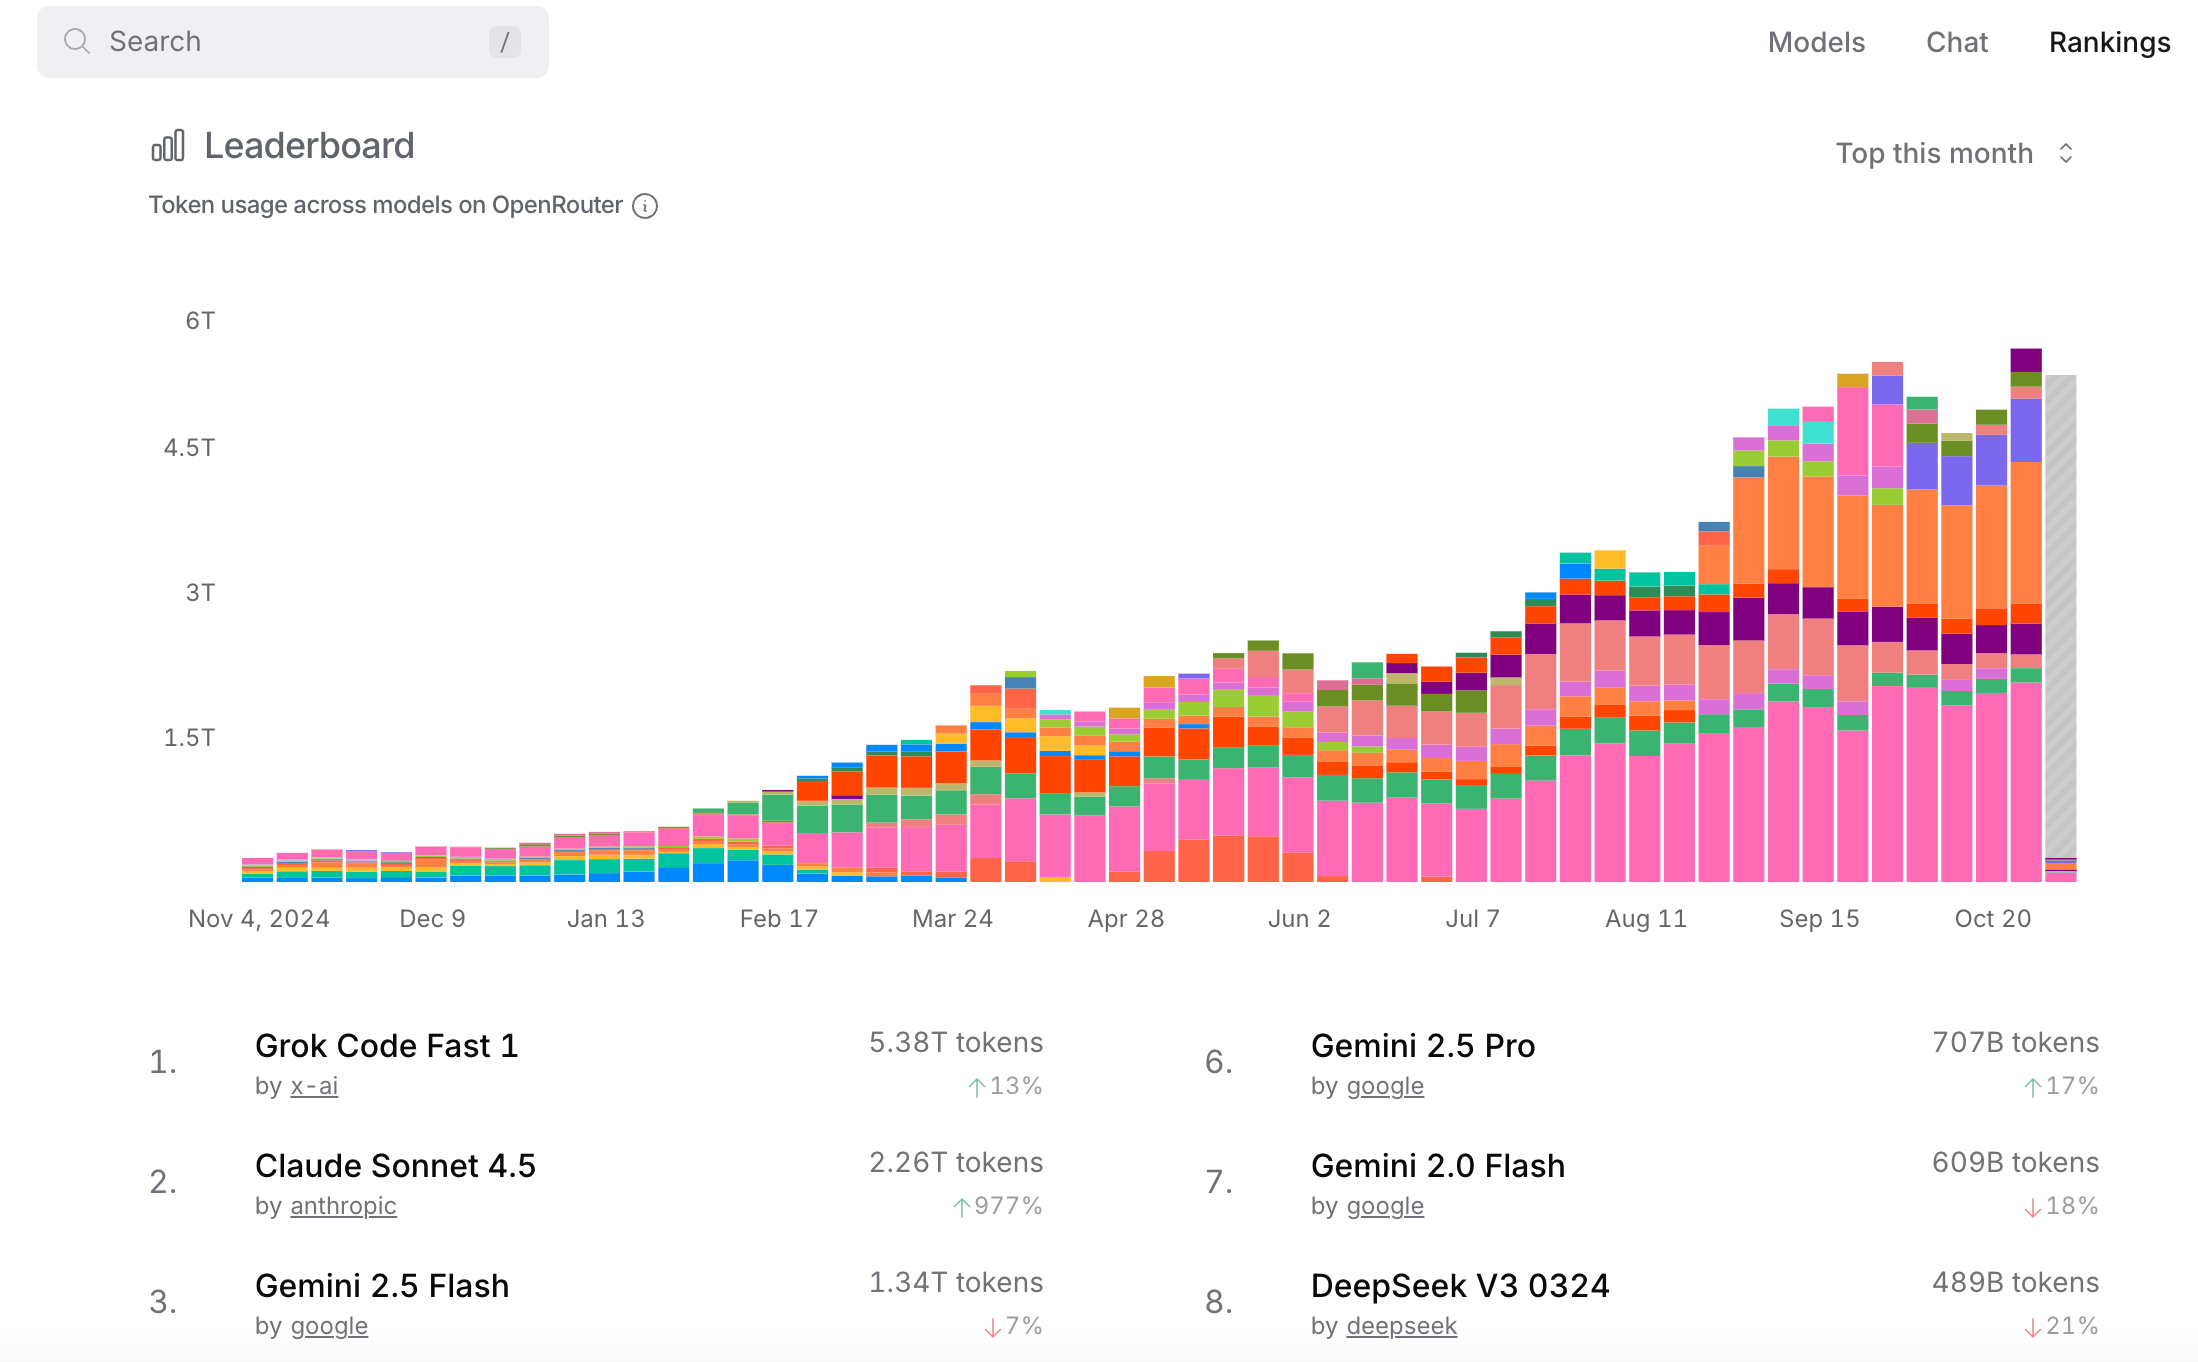Screen dimensions: 2198x1362
Task: Open the x-ai provider link
Action: (314, 1086)
